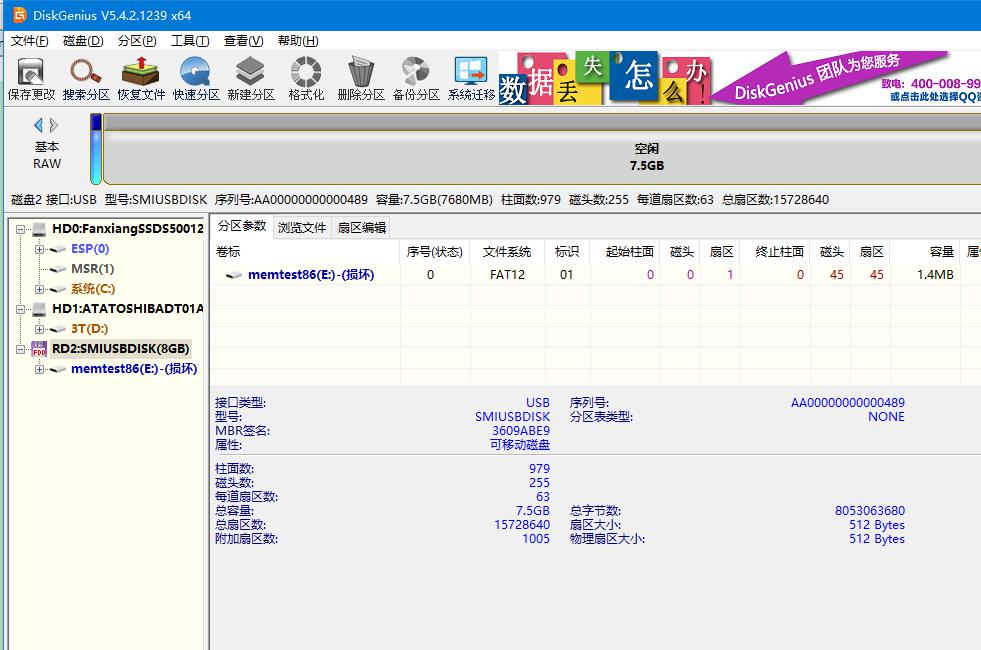Open the 分区(P) menu
981x650 pixels.
137,41
